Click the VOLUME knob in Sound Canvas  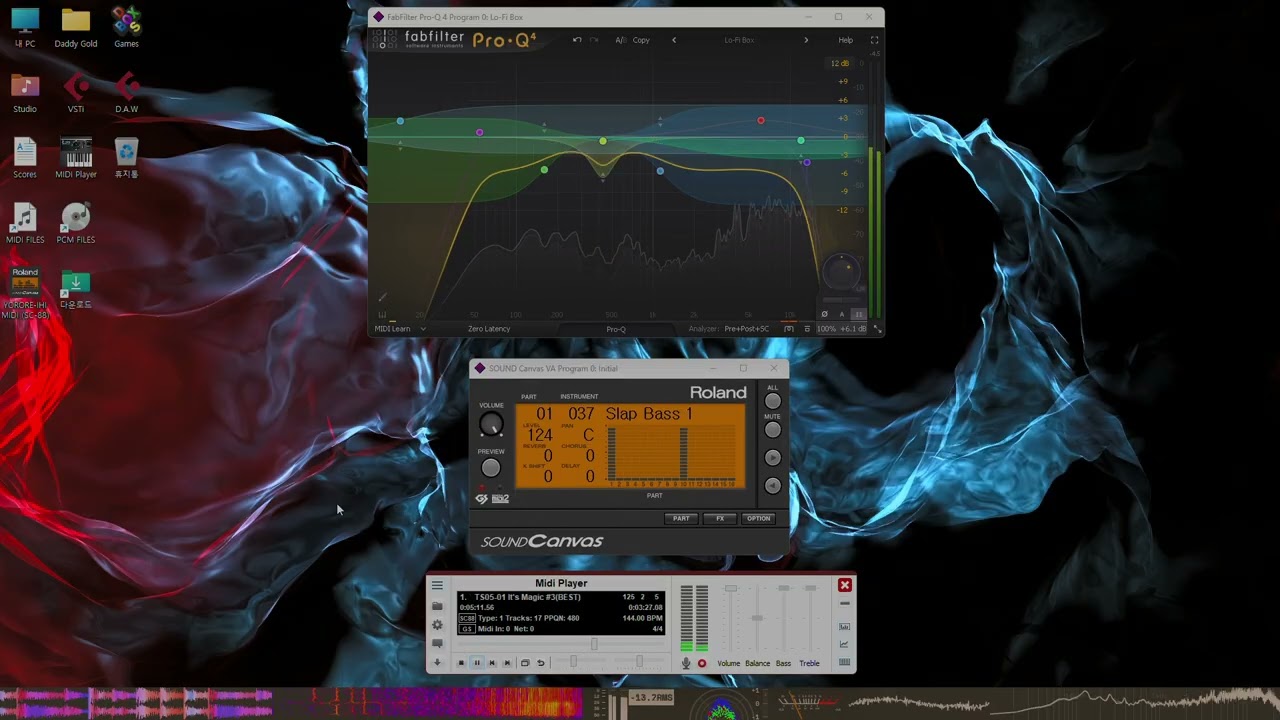490,424
